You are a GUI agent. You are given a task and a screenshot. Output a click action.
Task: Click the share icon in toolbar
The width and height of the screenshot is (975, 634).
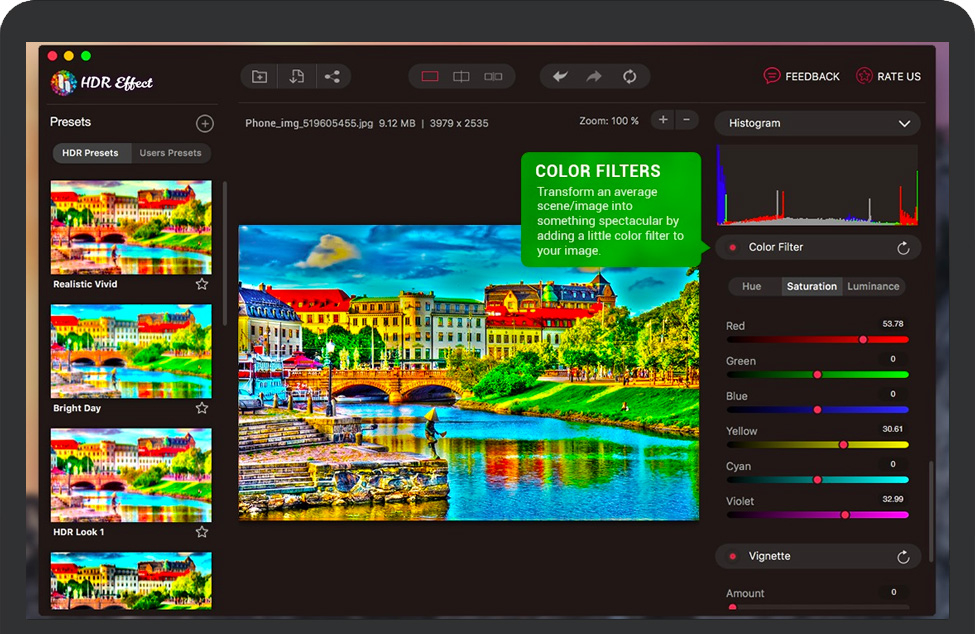click(x=332, y=77)
